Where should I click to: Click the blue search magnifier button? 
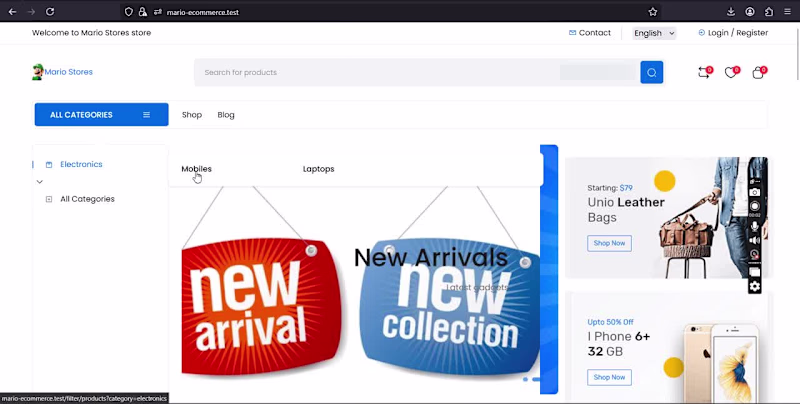point(652,72)
